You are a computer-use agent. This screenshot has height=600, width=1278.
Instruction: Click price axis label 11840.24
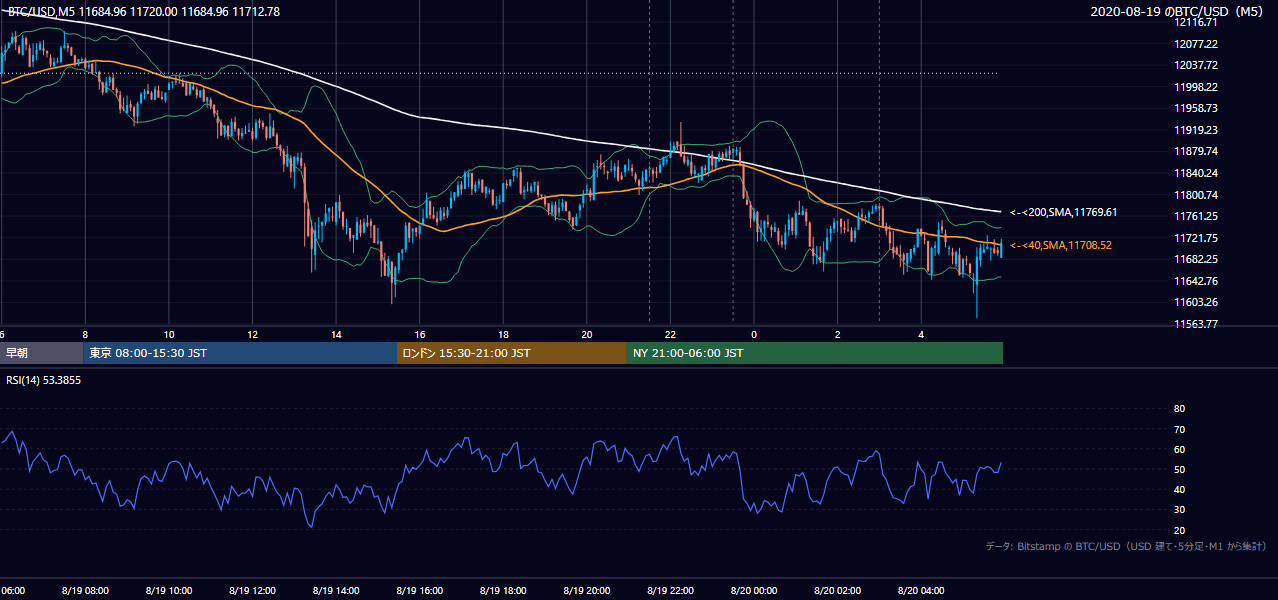(1196, 173)
